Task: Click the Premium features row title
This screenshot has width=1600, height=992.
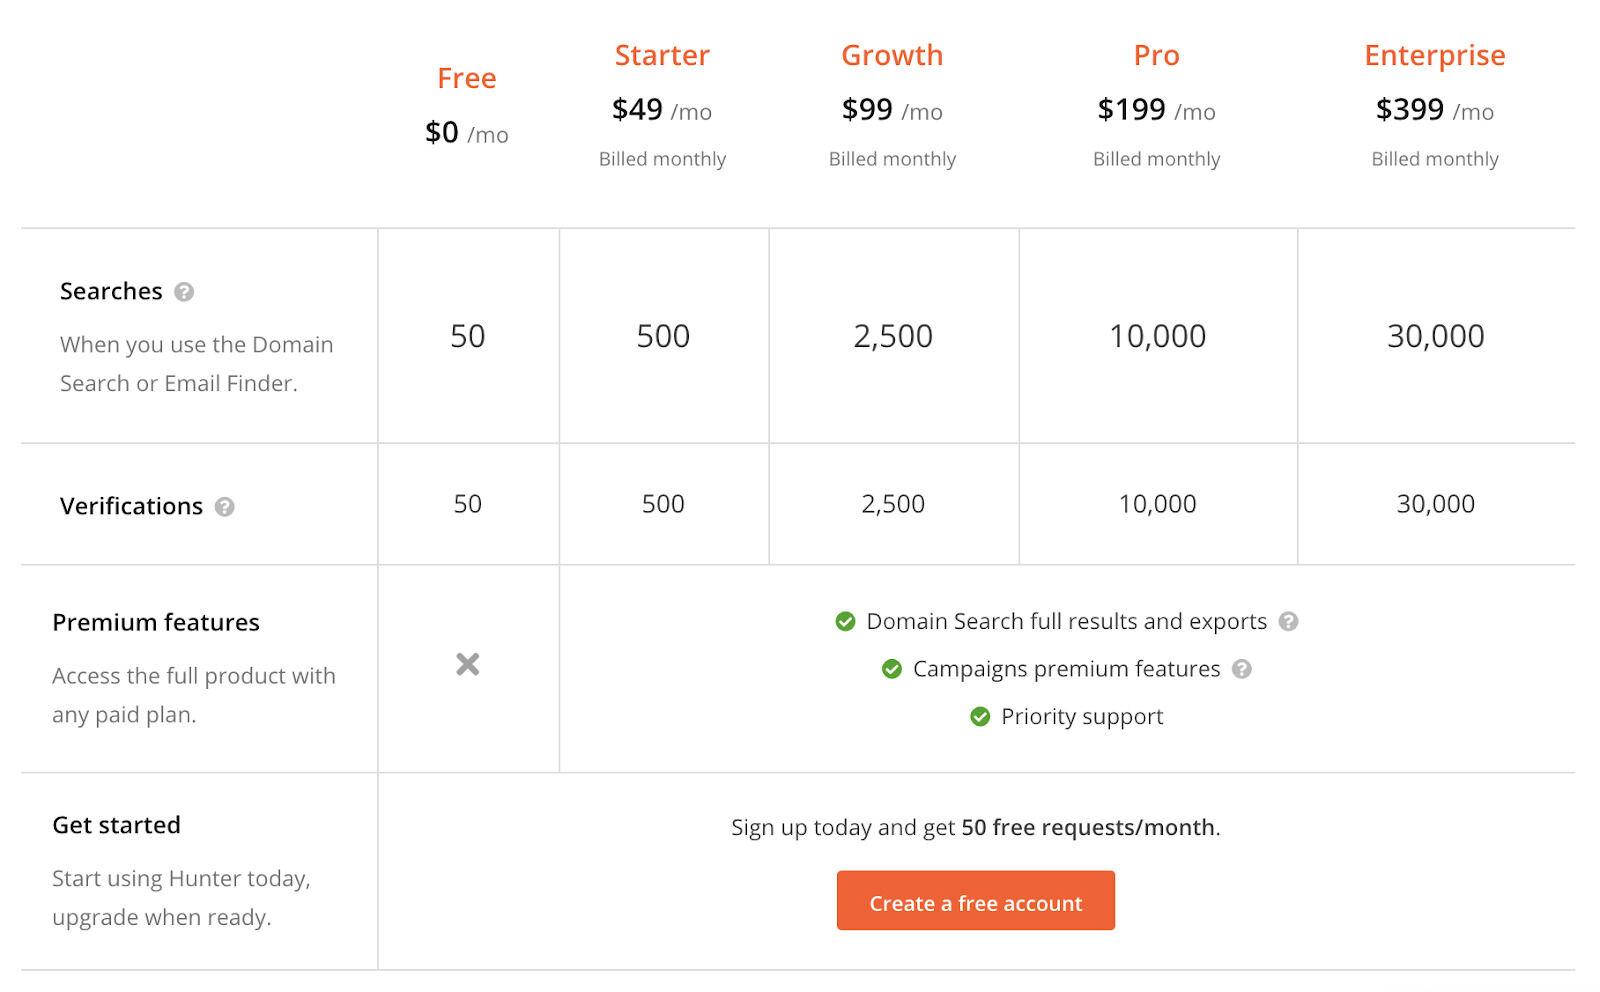Action: (156, 623)
